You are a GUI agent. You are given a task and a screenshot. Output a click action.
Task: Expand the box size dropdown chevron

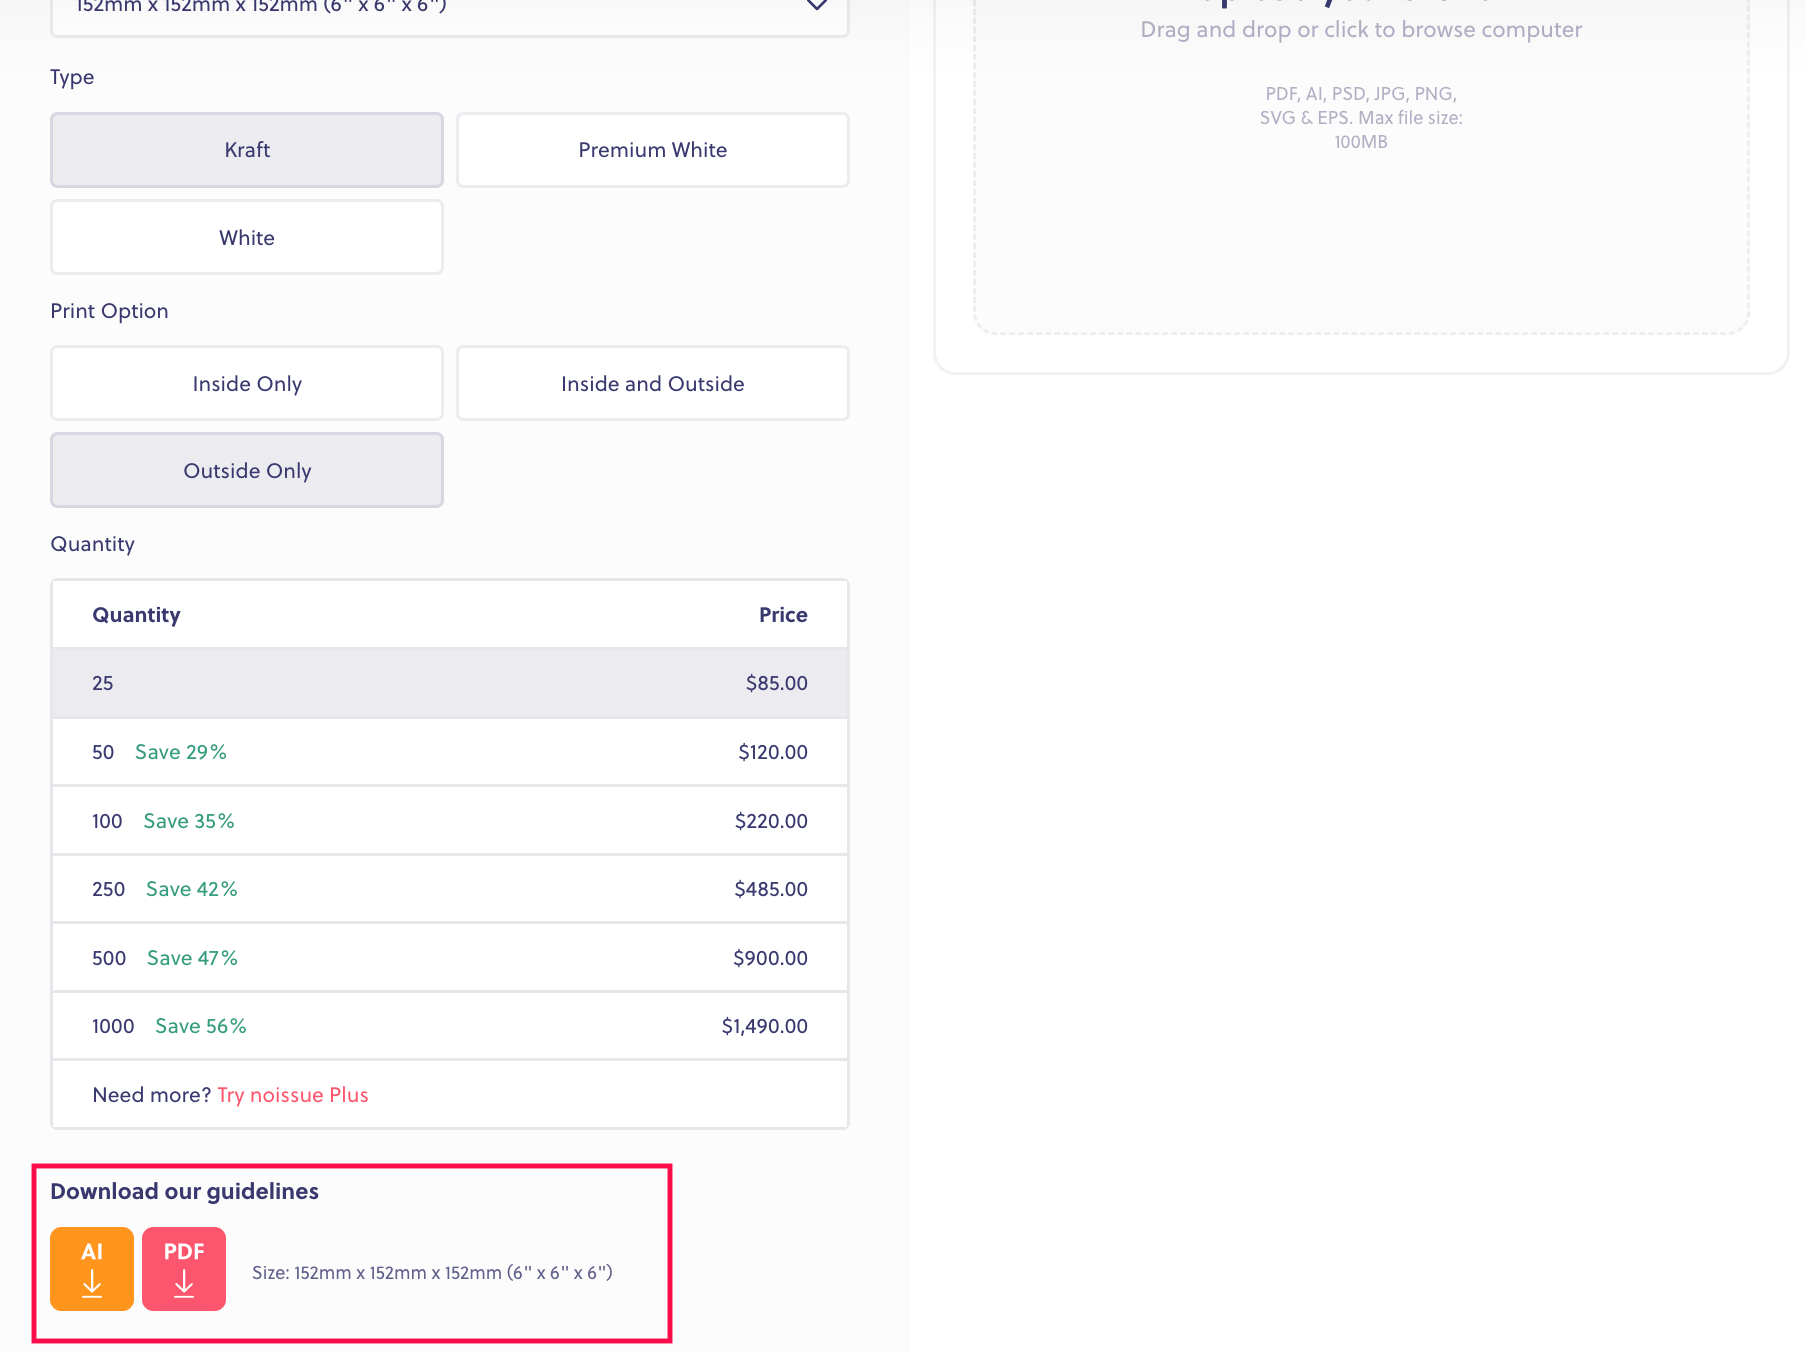click(816, 5)
